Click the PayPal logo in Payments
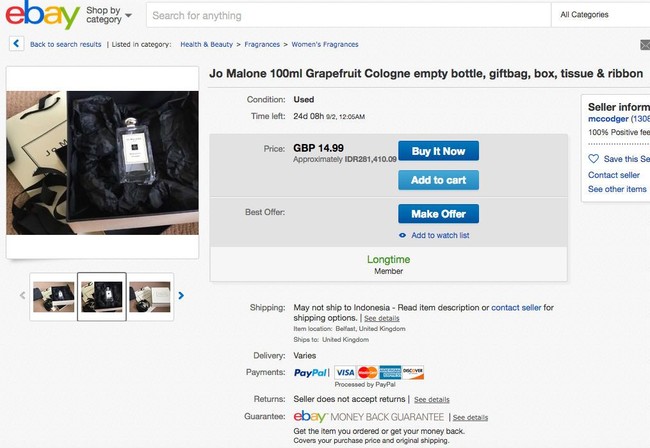This screenshot has height=448, width=650. coord(311,372)
